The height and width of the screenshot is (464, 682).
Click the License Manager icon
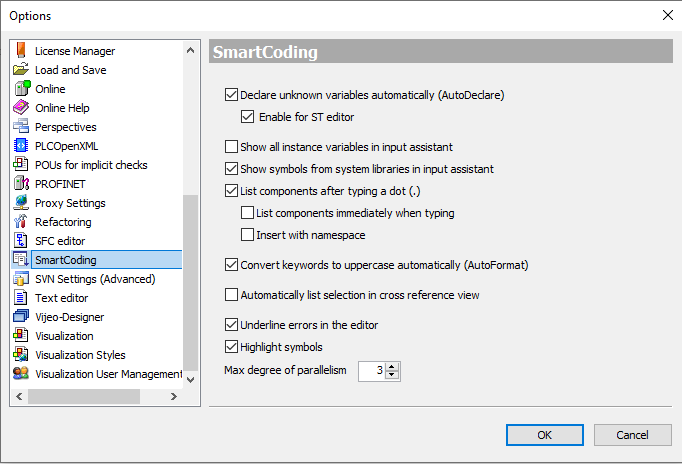pos(21,51)
